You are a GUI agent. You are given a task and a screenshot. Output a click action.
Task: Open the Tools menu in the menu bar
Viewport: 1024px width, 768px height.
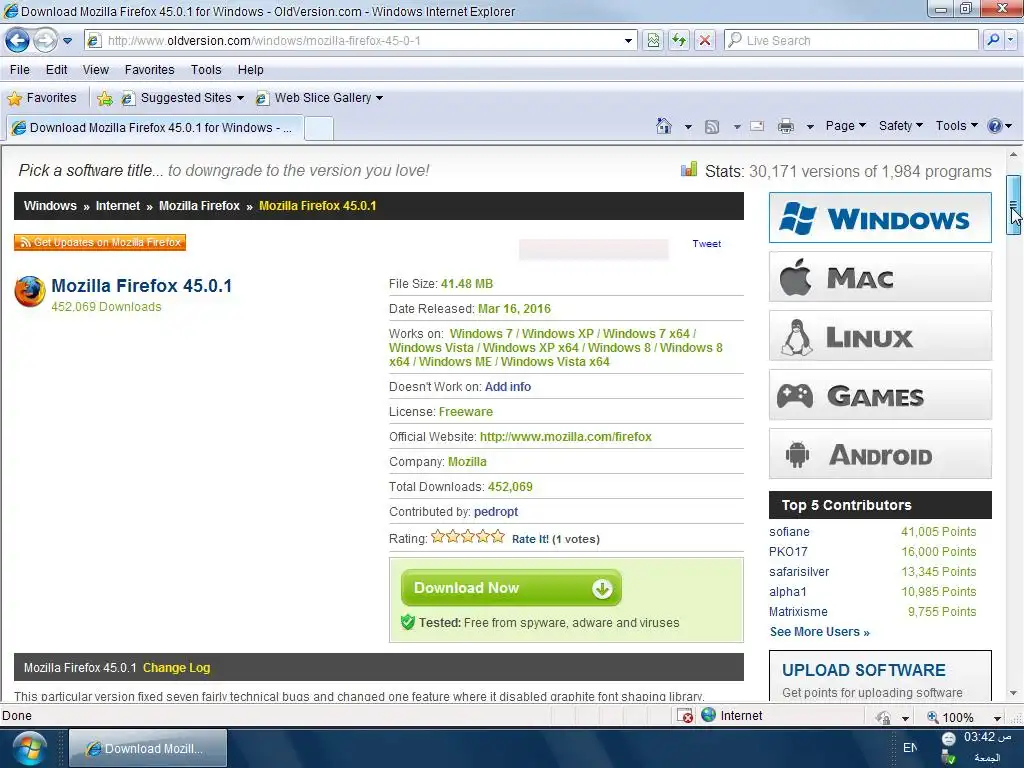tap(206, 70)
